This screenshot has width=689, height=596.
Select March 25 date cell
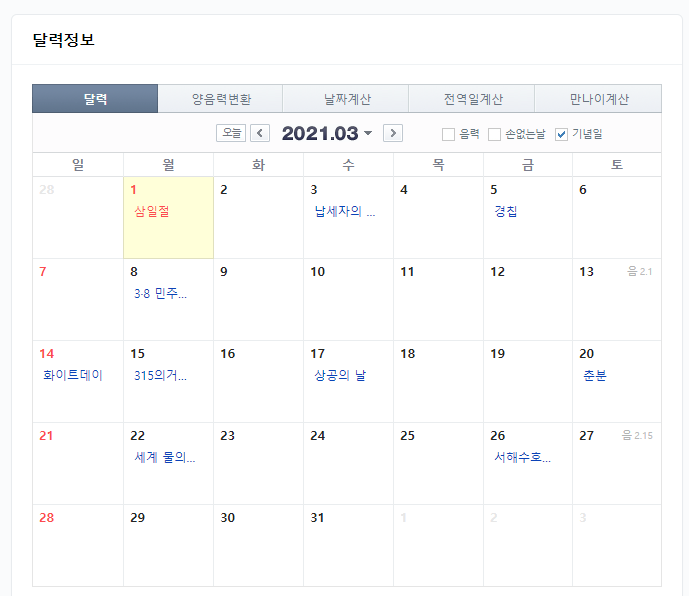click(x=439, y=463)
